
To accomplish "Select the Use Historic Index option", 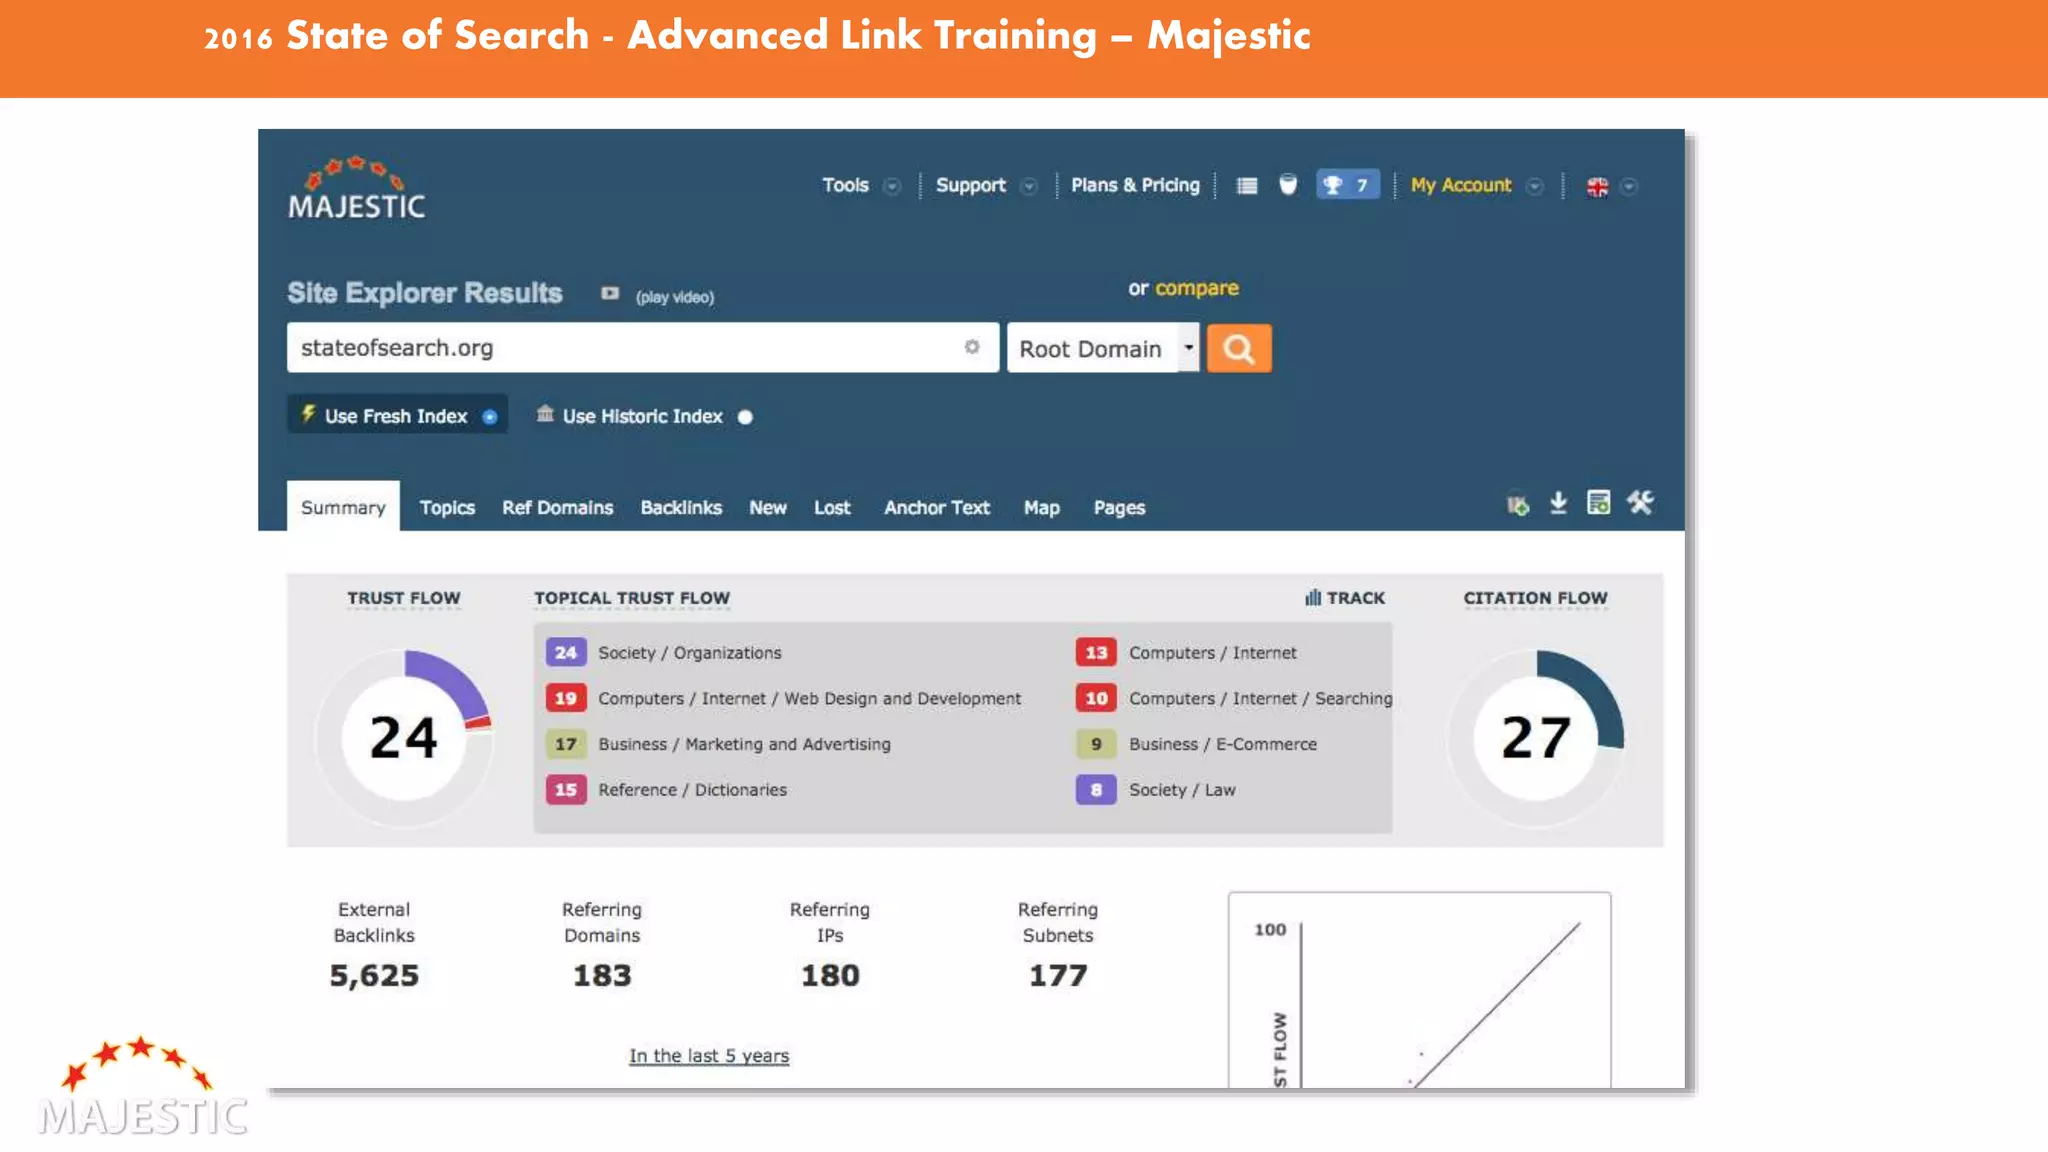I will pyautogui.click(x=645, y=416).
